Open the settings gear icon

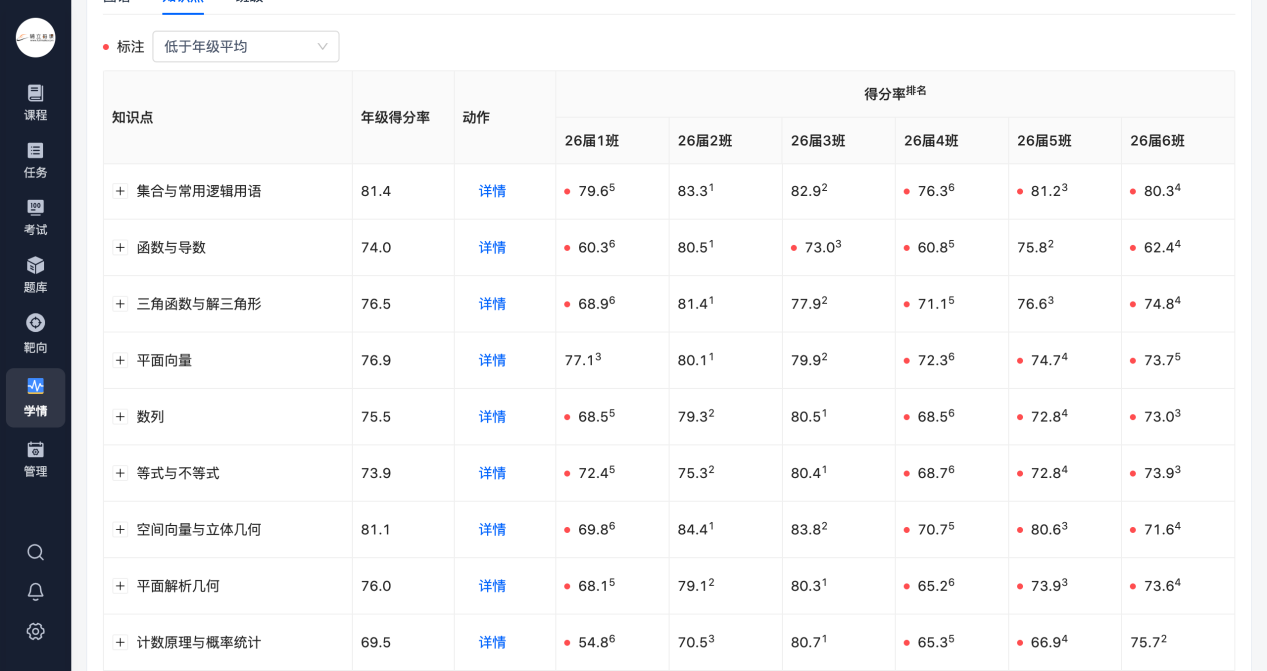point(35,631)
